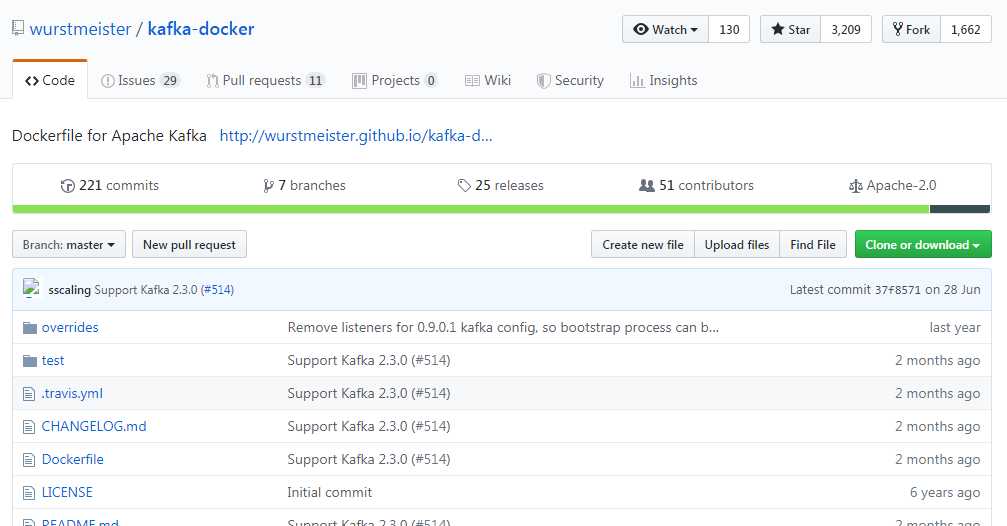This screenshot has width=1007, height=526.
Task: Open latest commit hash 37f8571
Action: click(897, 290)
